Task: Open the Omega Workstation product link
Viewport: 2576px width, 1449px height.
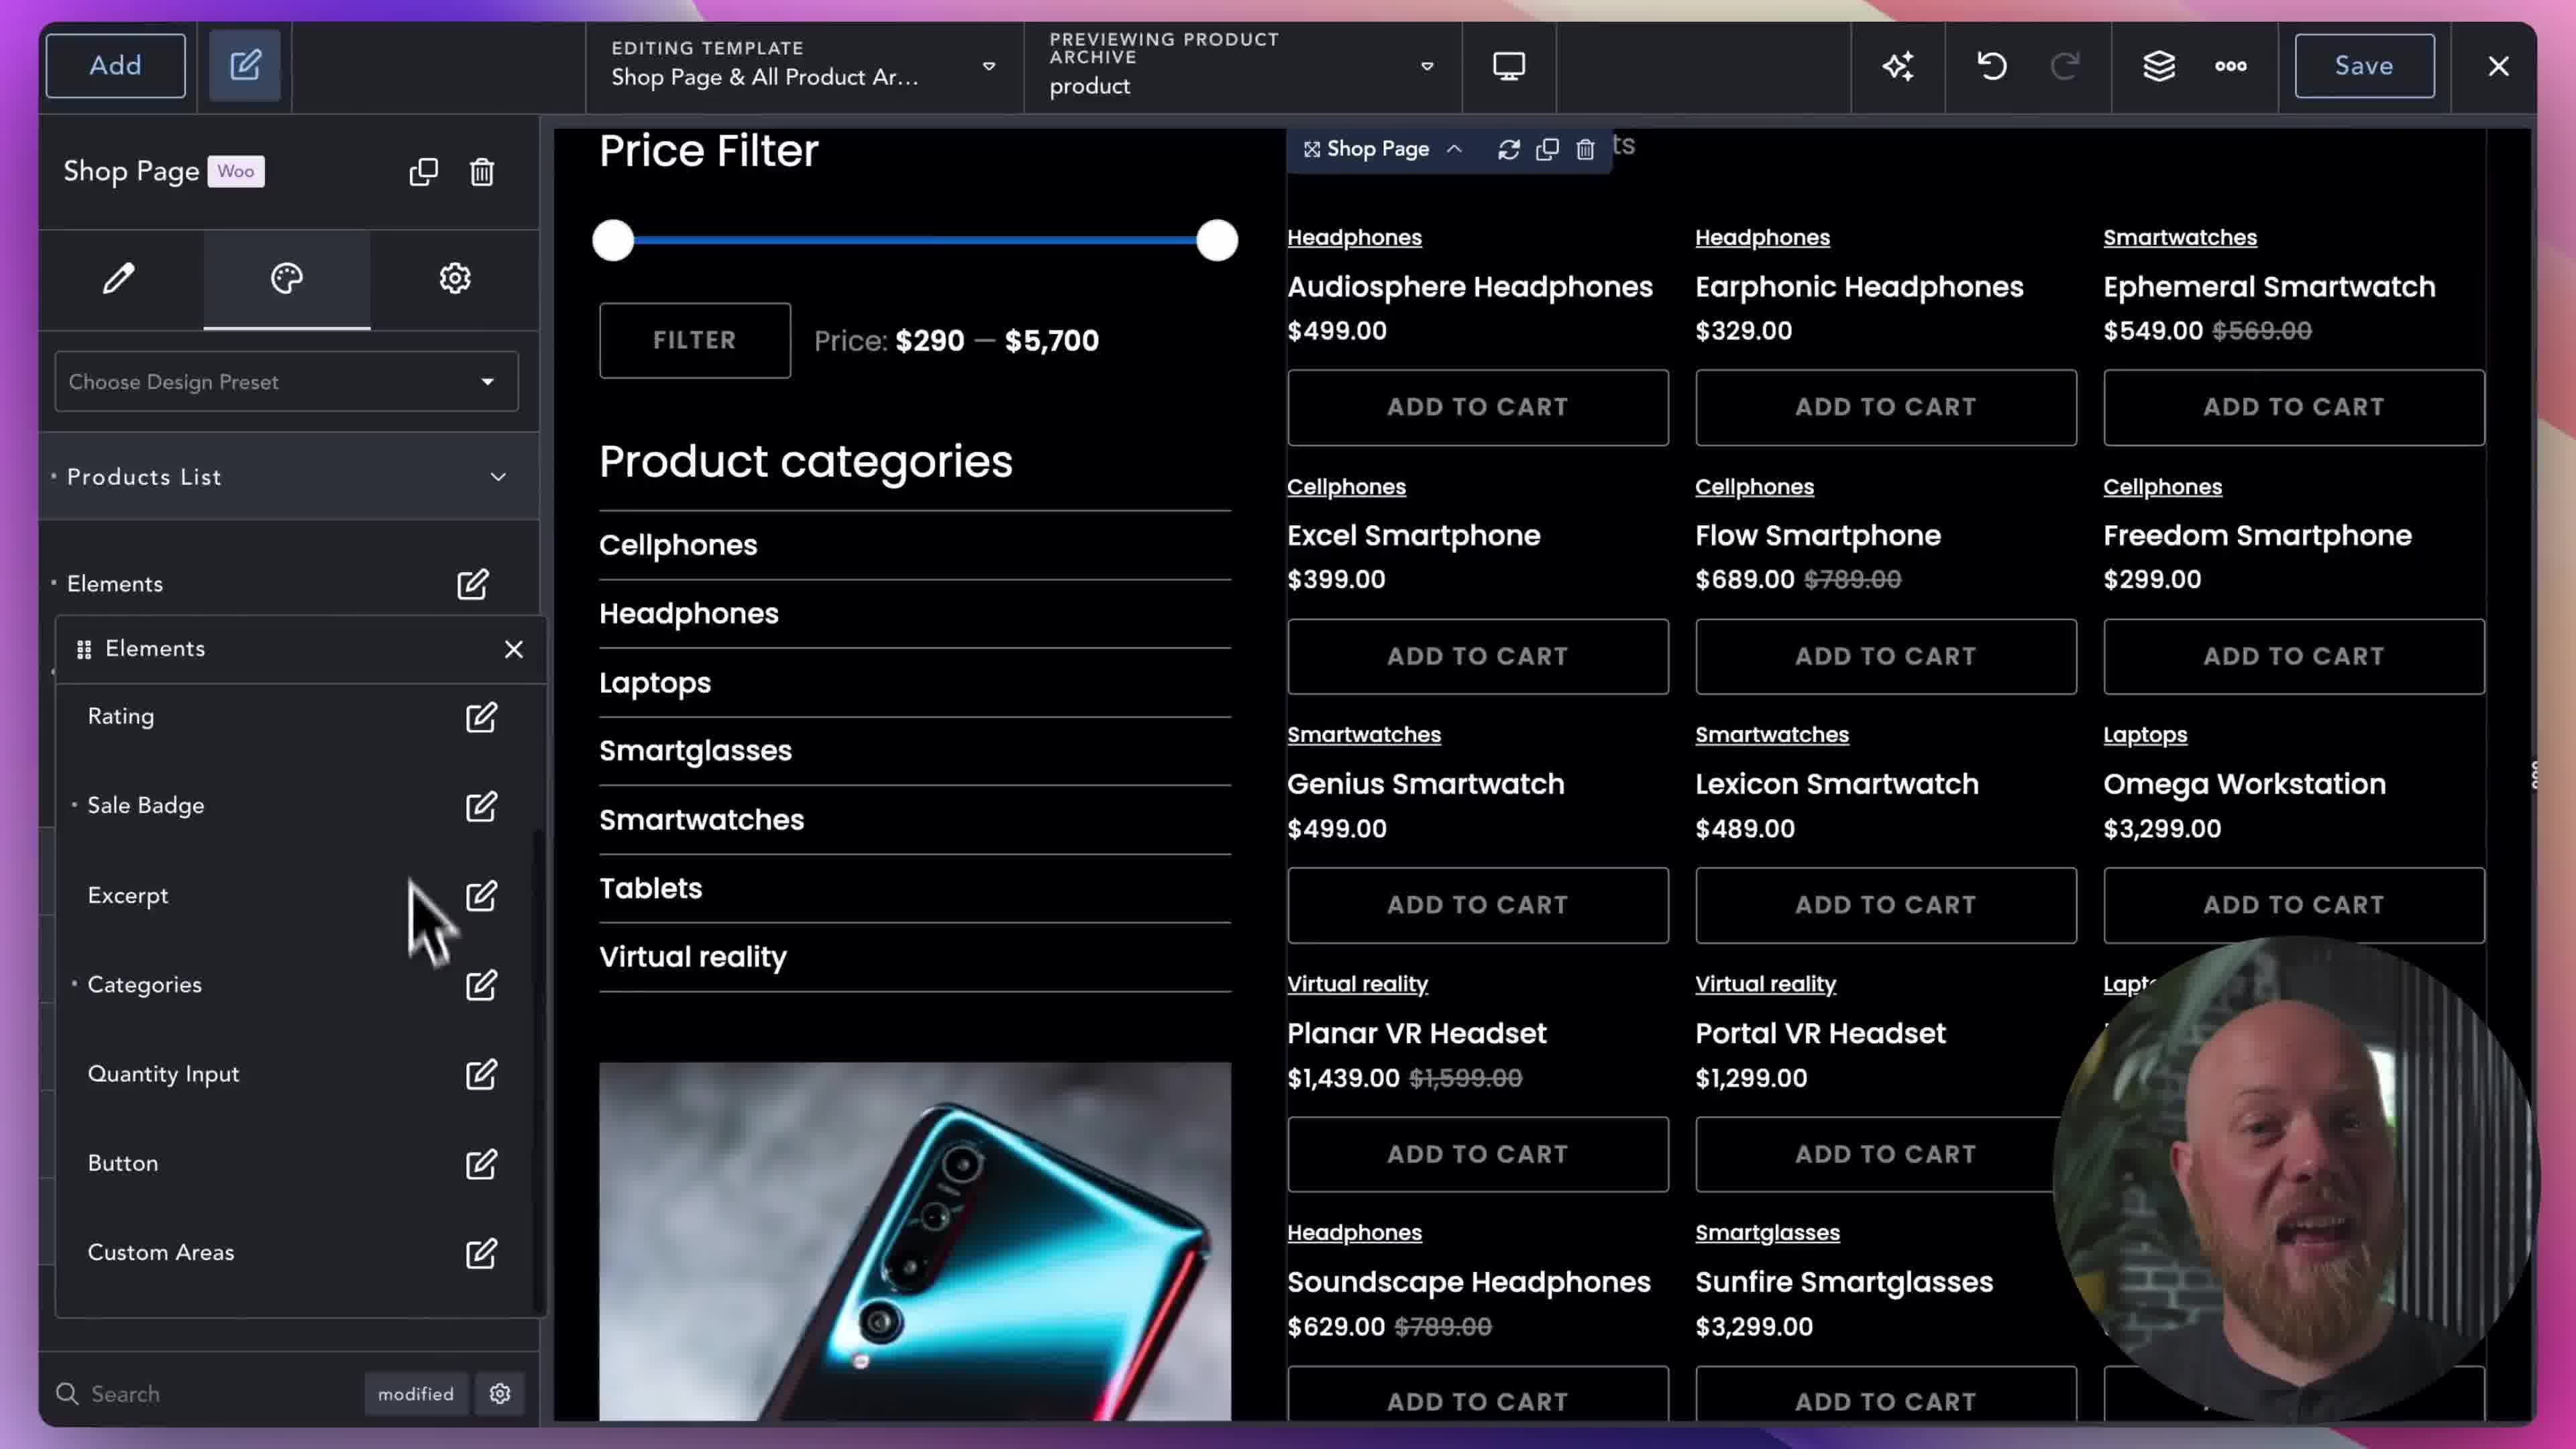Action: pyautogui.click(x=2244, y=784)
